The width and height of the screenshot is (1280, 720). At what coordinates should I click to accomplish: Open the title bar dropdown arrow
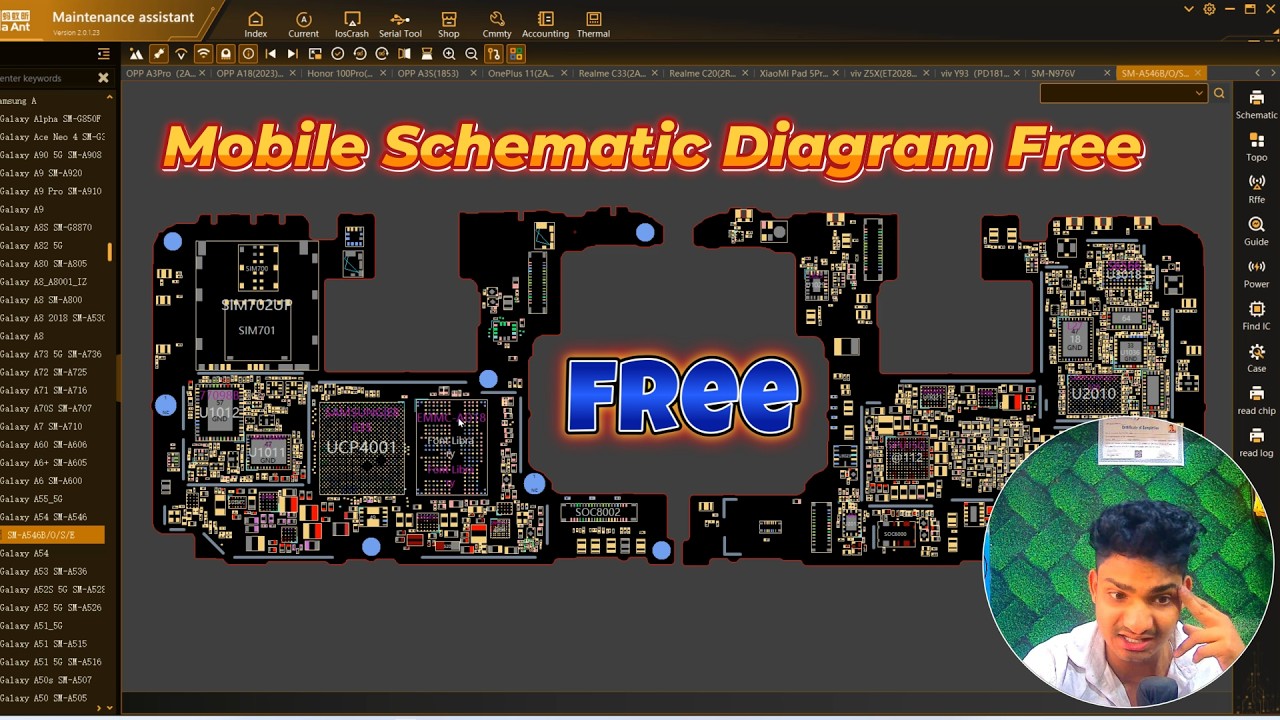click(x=1188, y=9)
